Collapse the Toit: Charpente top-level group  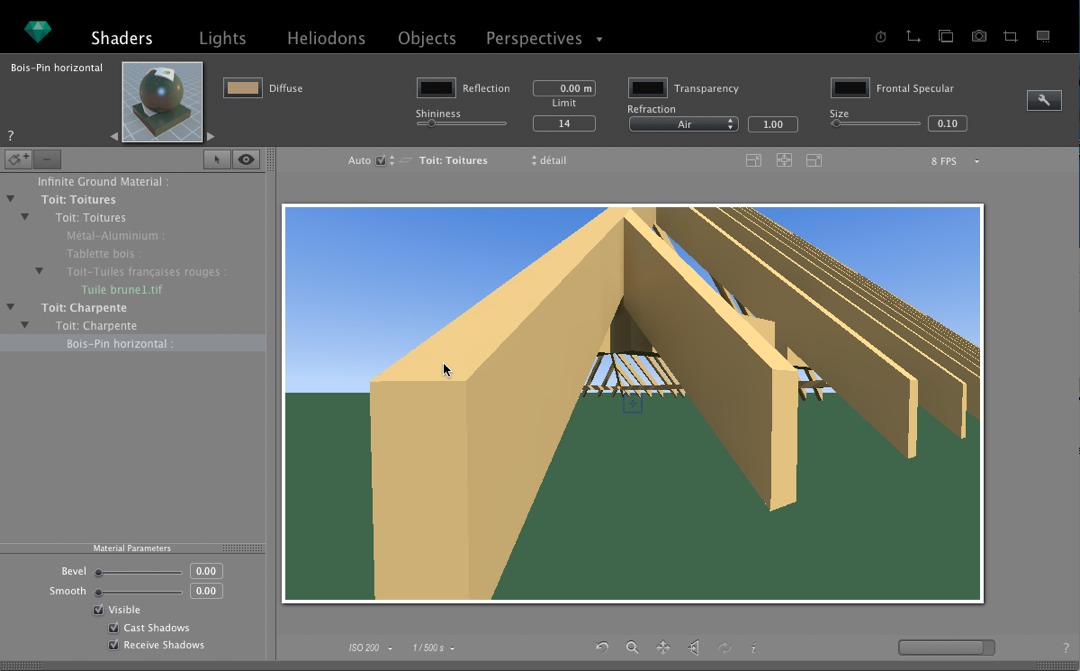(x=11, y=308)
